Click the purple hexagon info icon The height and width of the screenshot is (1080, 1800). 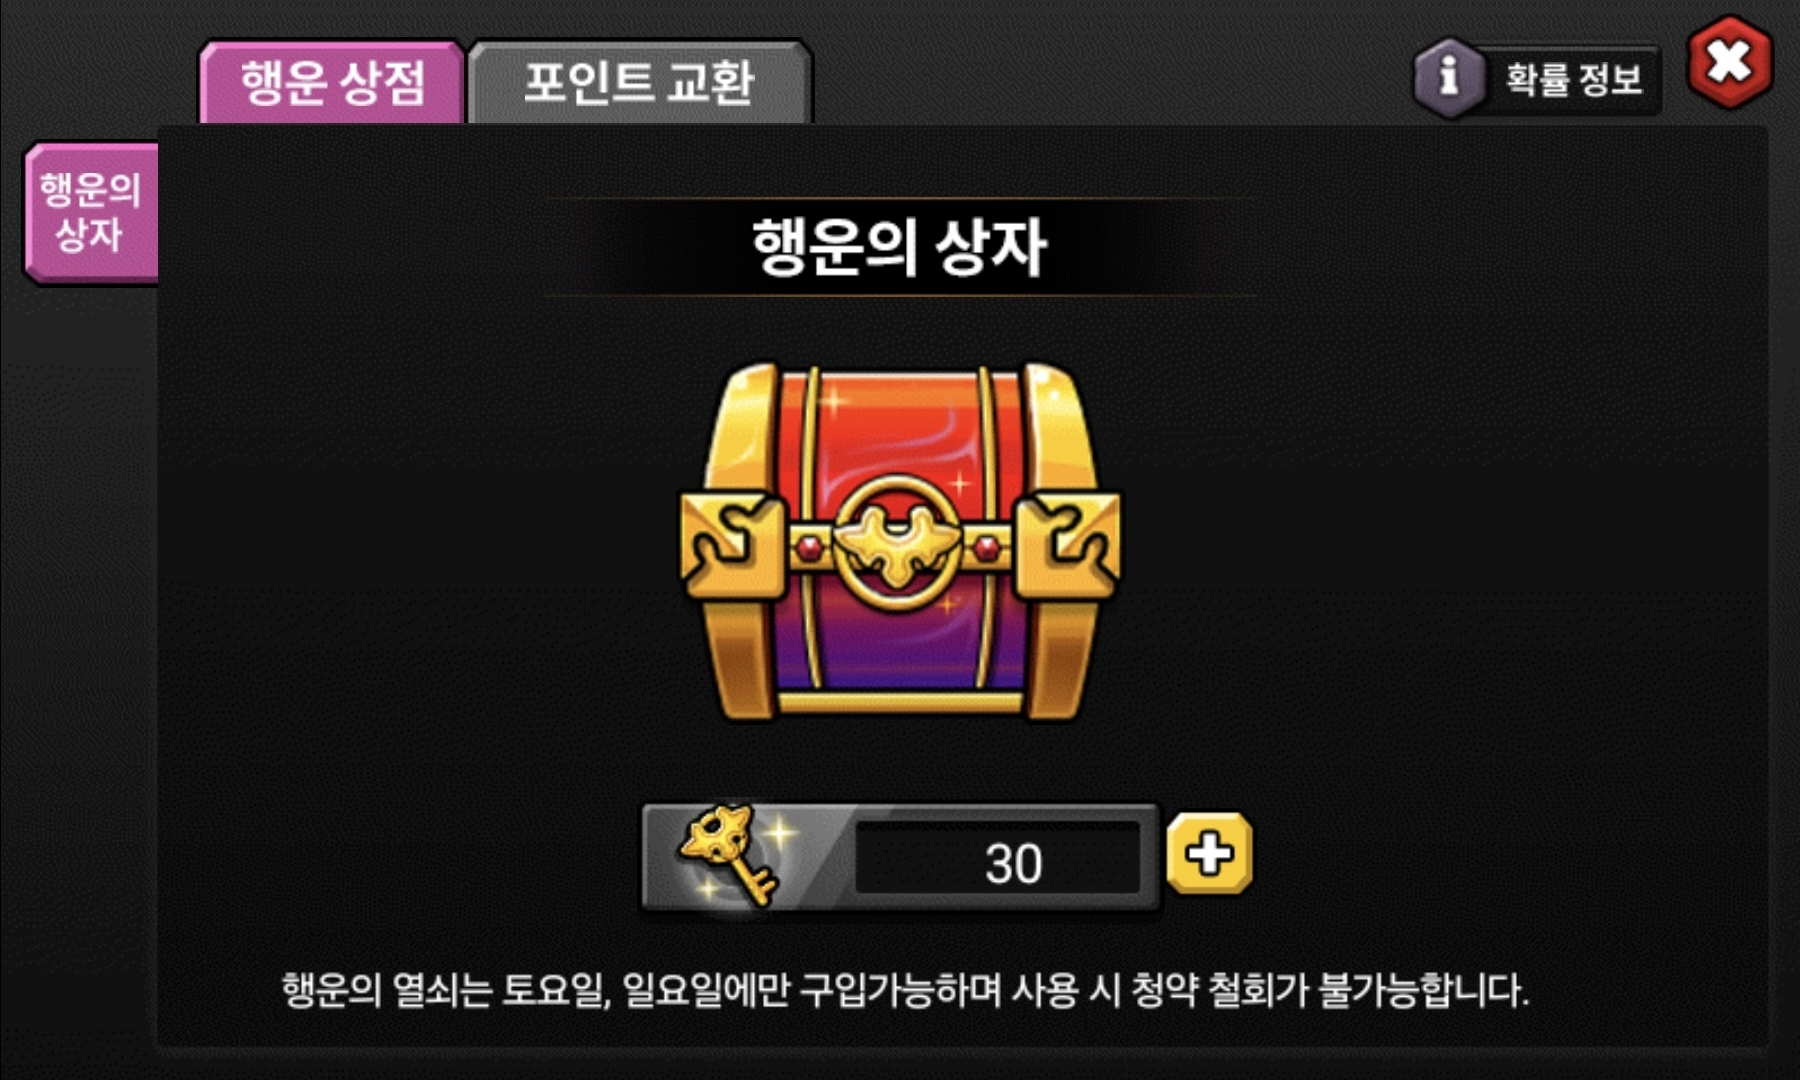tap(1448, 77)
